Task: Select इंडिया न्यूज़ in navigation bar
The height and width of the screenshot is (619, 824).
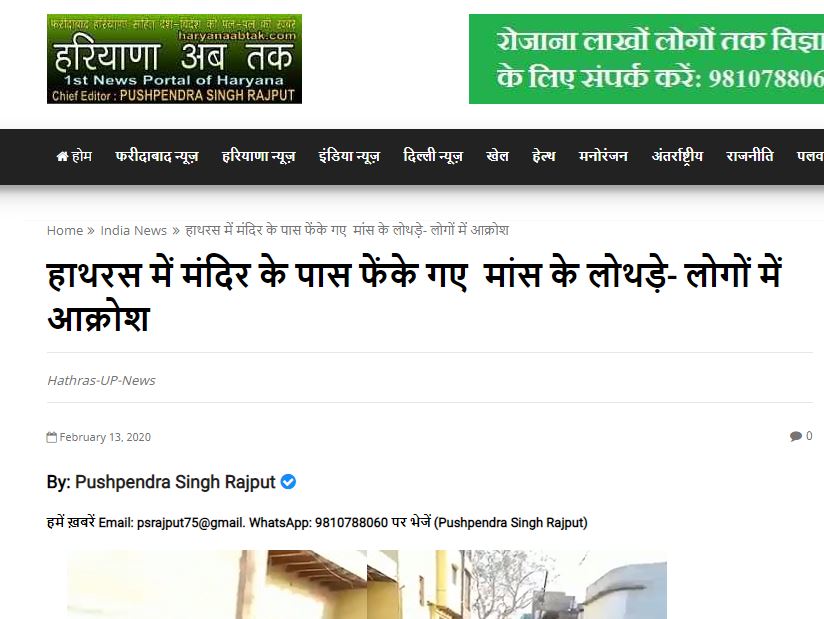Action: tap(349, 156)
